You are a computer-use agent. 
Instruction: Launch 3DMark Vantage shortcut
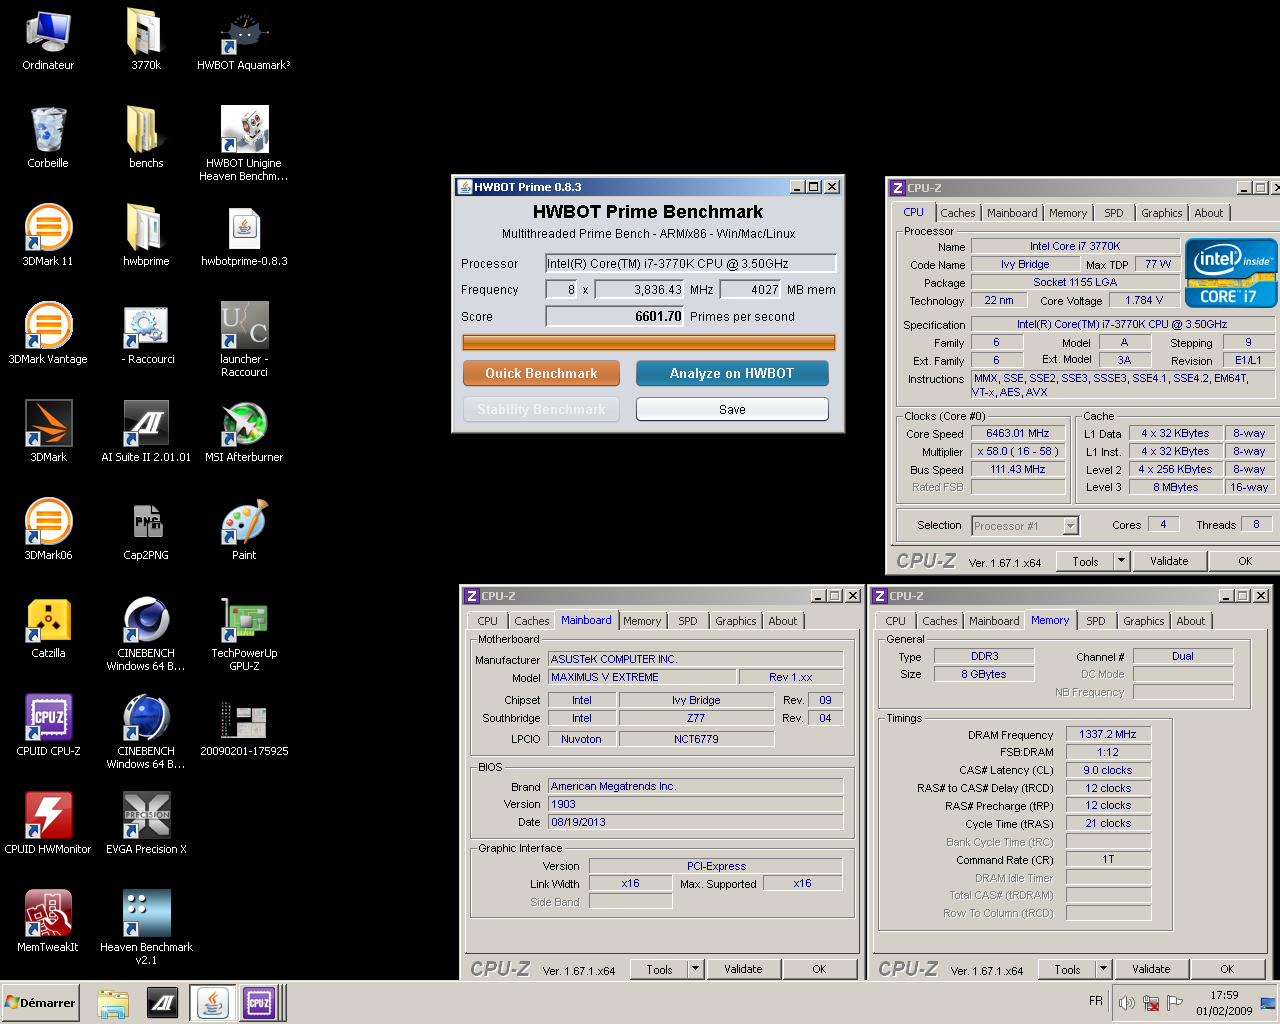coord(48,334)
